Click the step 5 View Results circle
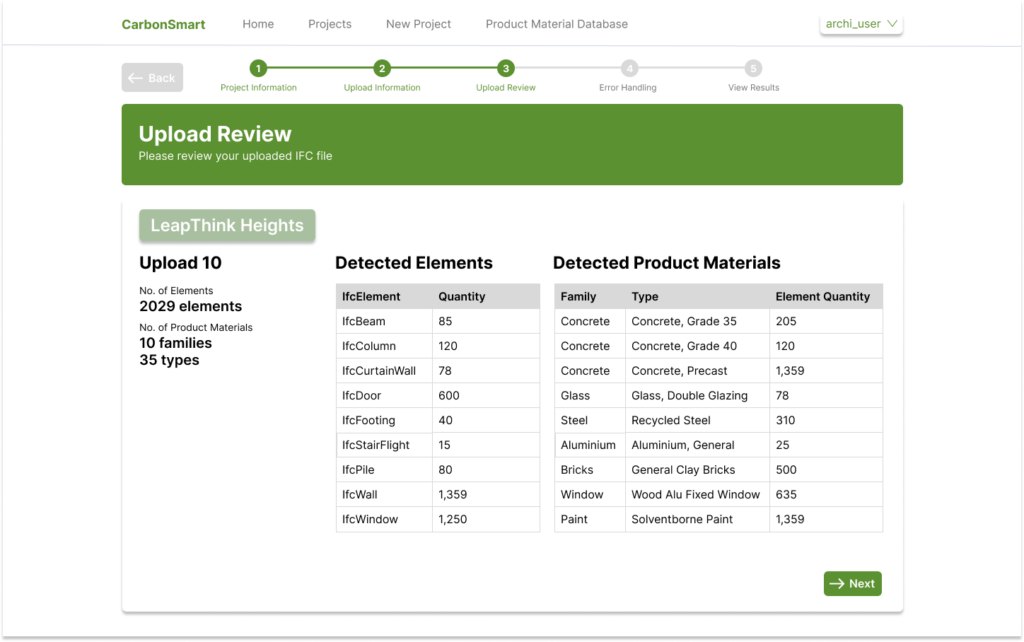1024x642 pixels. (752, 70)
